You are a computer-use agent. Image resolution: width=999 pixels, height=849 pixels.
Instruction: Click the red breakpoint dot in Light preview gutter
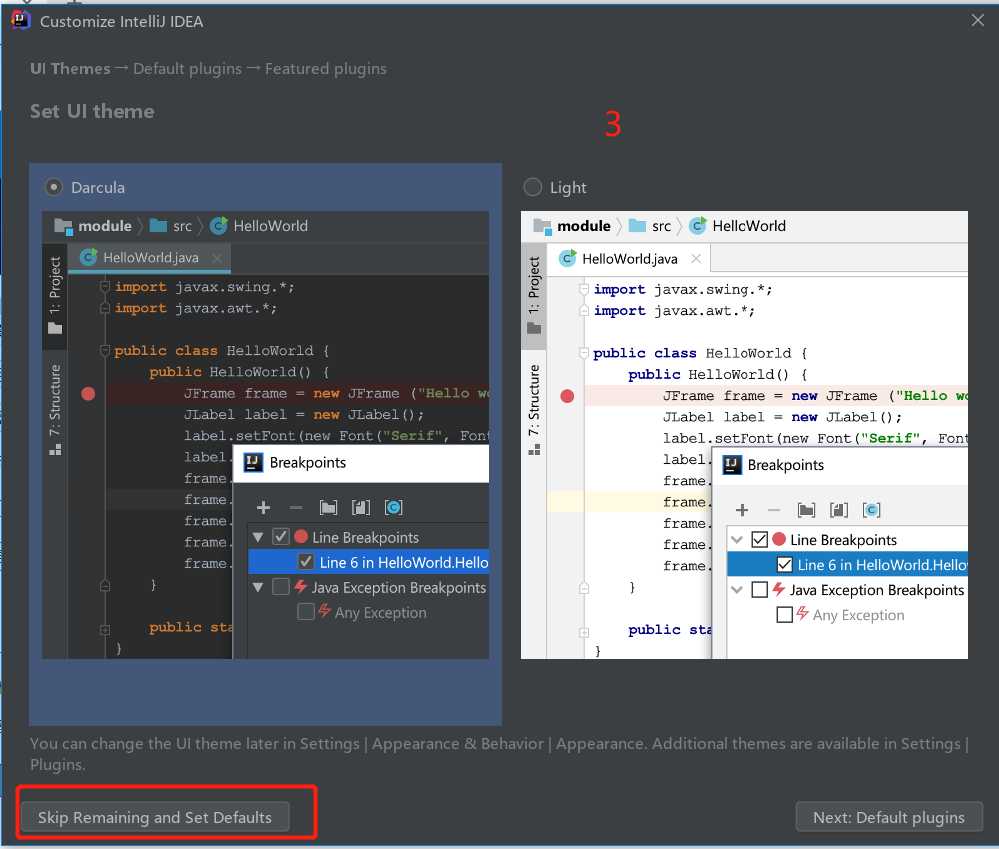[567, 396]
